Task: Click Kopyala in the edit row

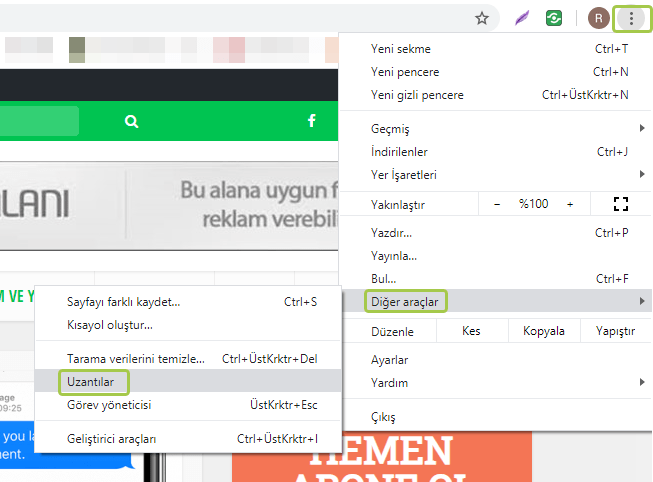Action: (544, 331)
